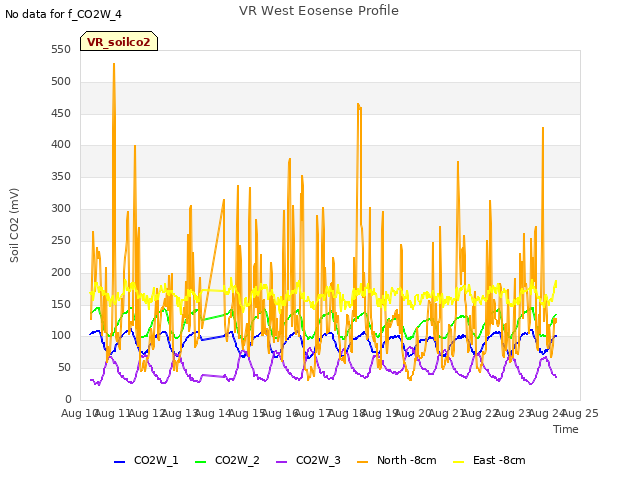Click the 550 y-axis tick label
This screenshot has width=640, height=480.
[x=61, y=50]
